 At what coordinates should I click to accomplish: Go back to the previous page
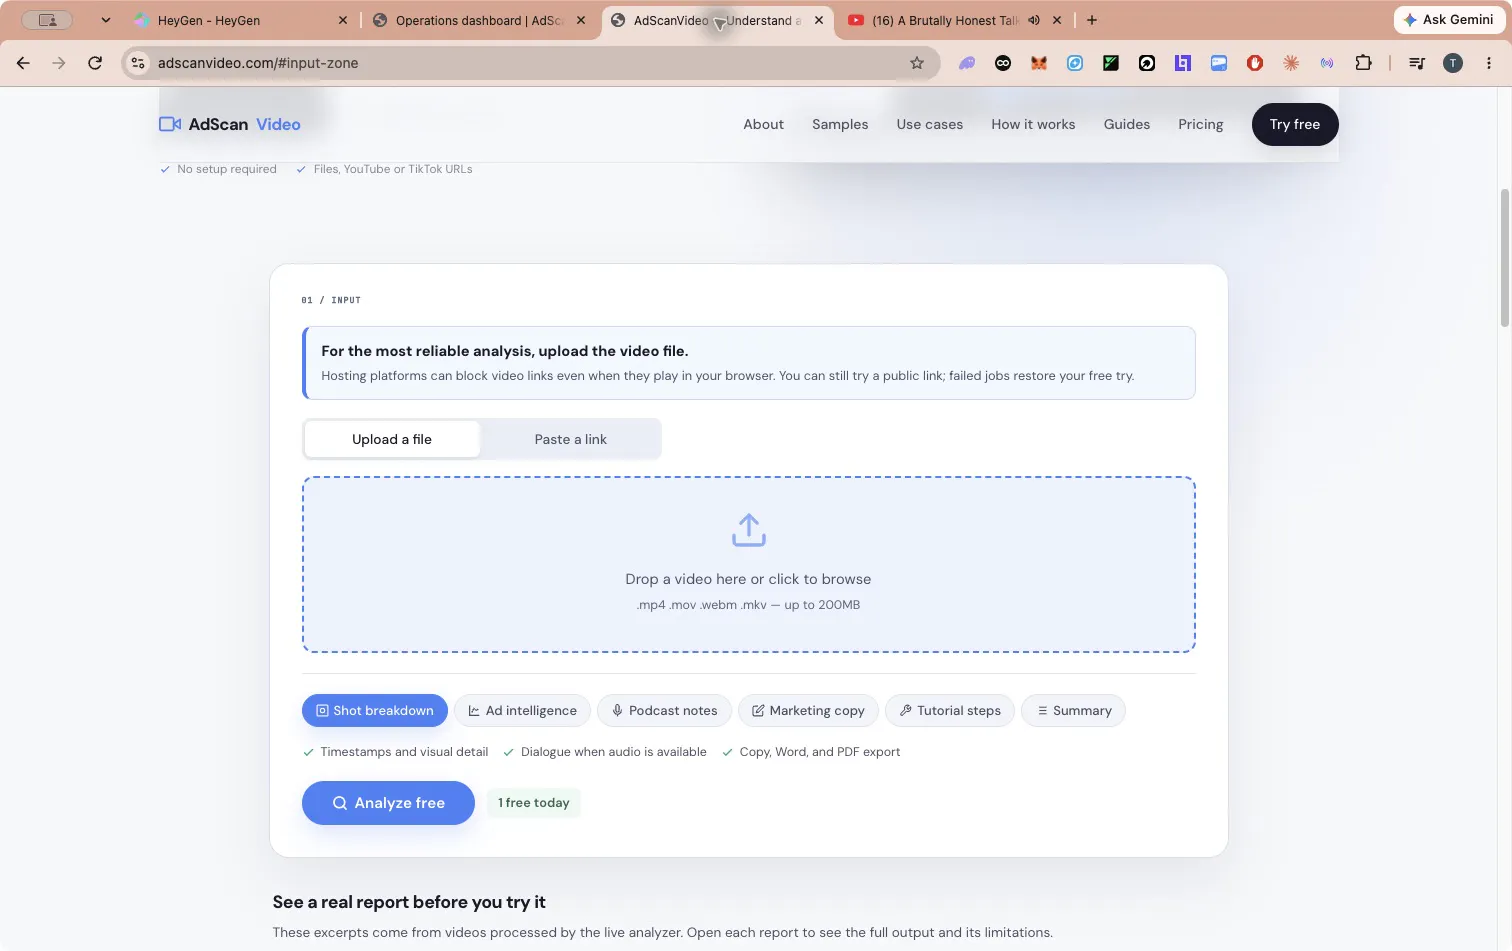point(23,63)
